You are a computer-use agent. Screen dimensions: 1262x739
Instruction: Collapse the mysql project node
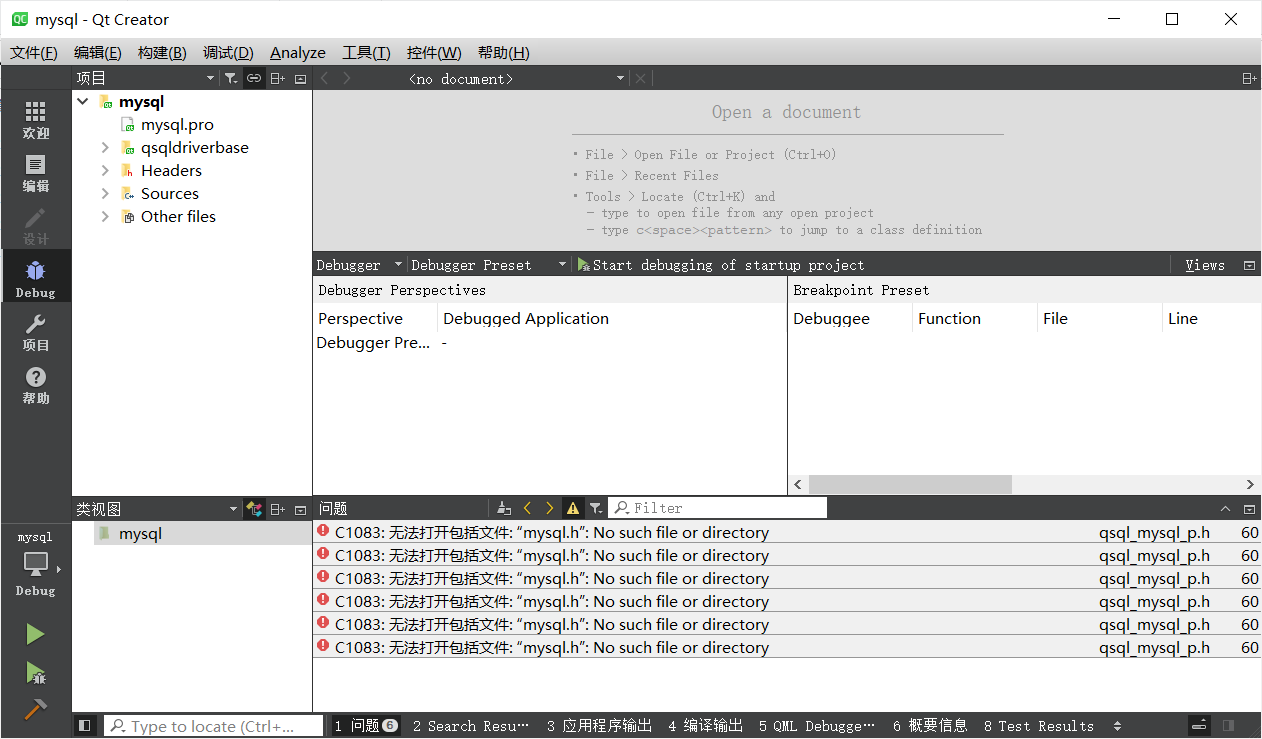click(x=83, y=102)
